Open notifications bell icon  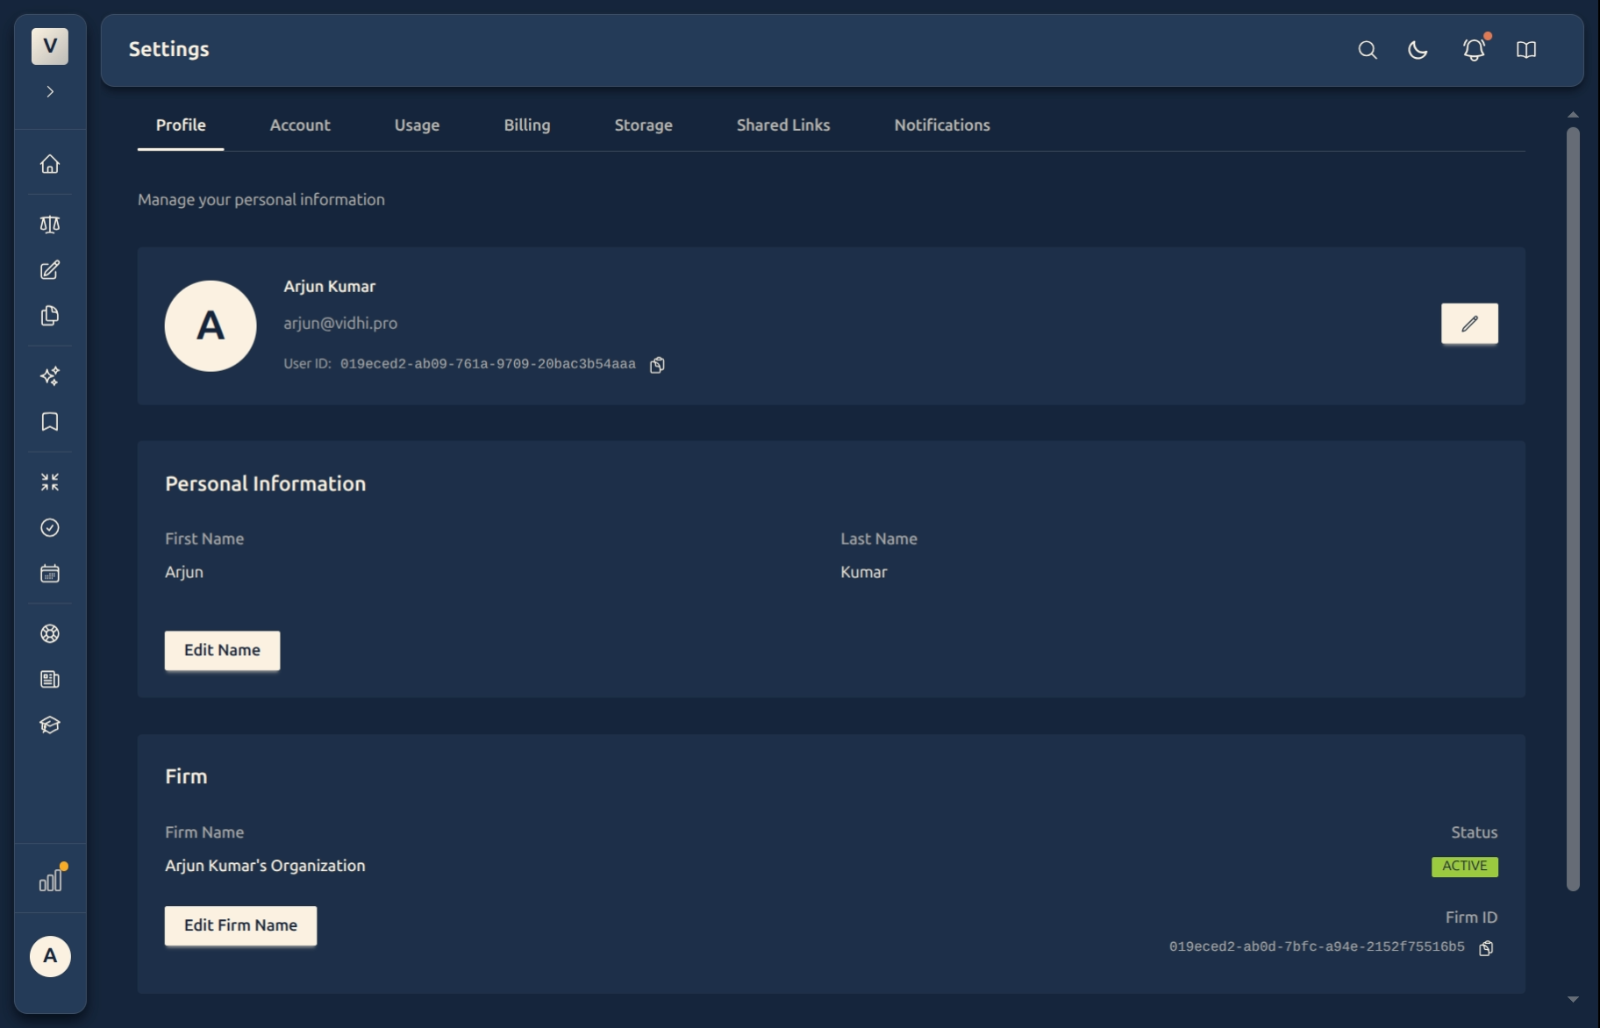click(1474, 49)
